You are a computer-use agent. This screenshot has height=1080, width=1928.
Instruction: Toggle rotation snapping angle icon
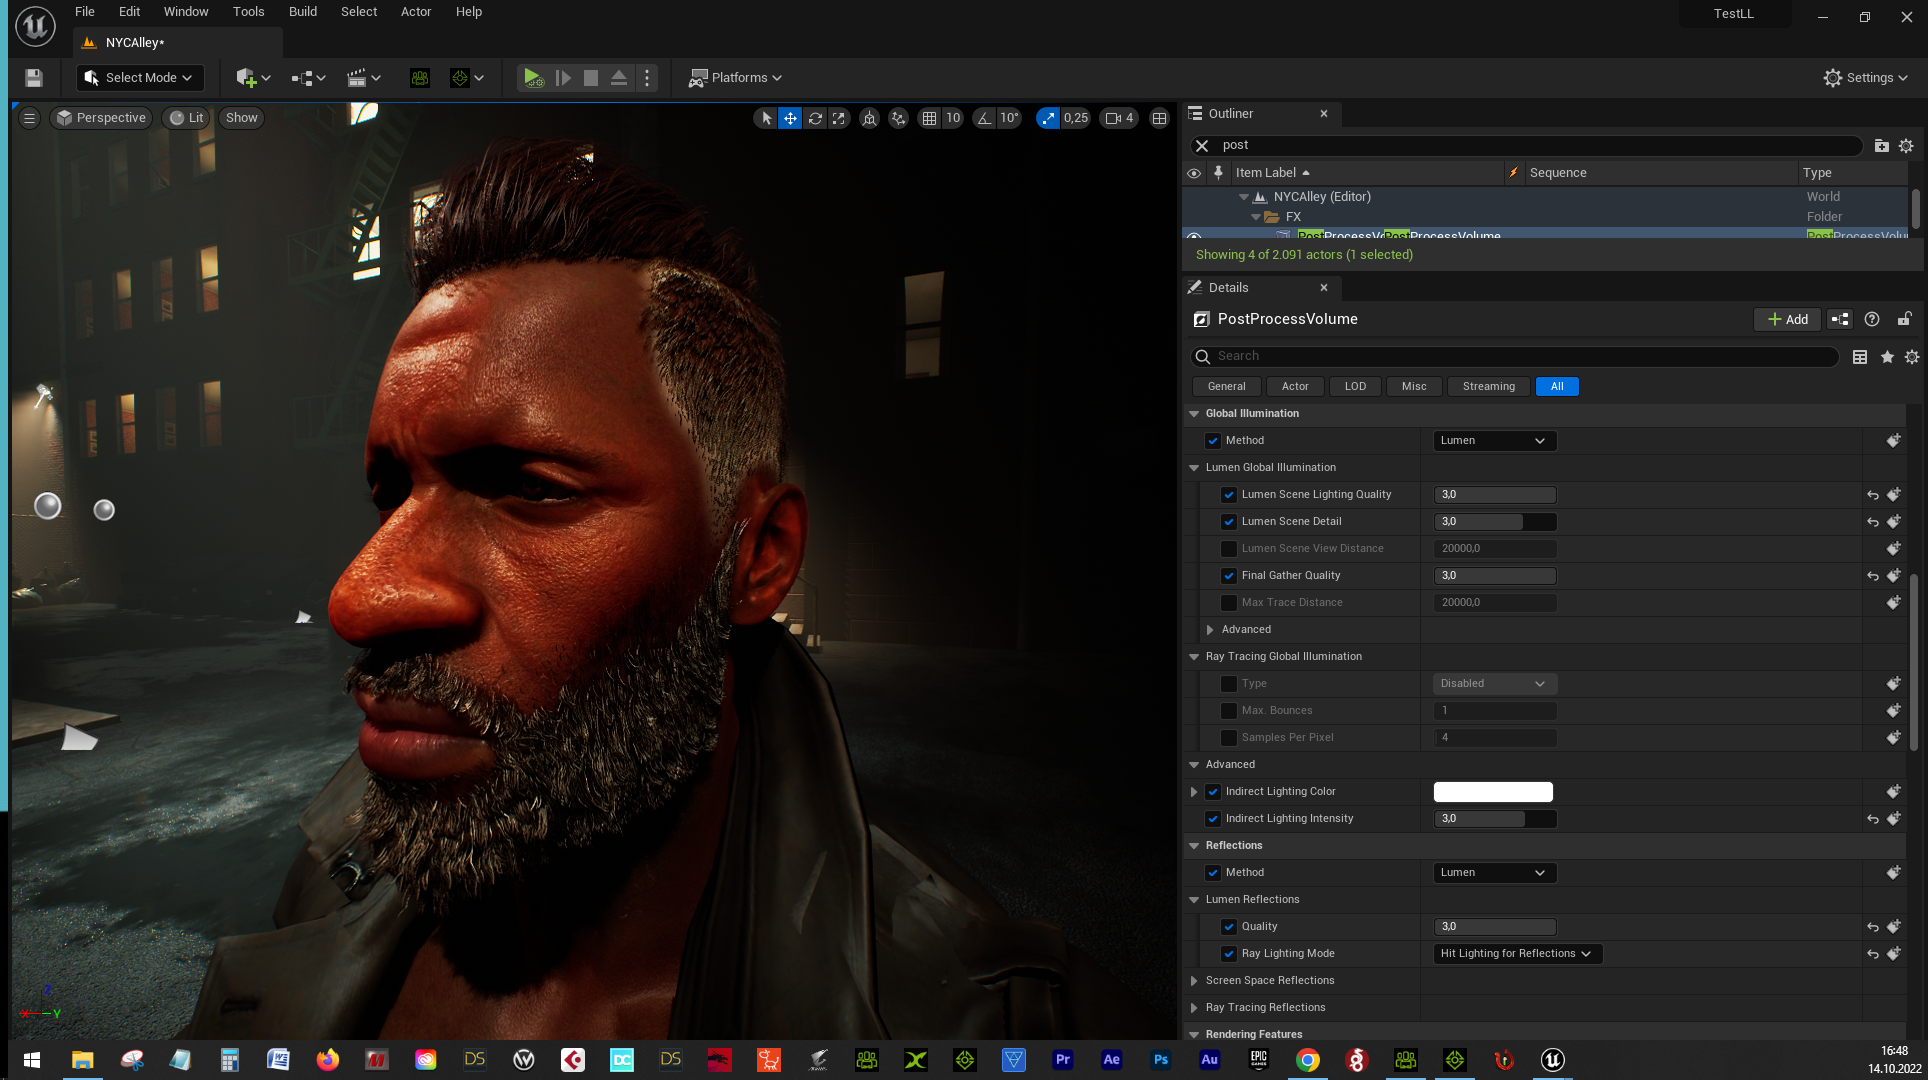click(x=985, y=118)
